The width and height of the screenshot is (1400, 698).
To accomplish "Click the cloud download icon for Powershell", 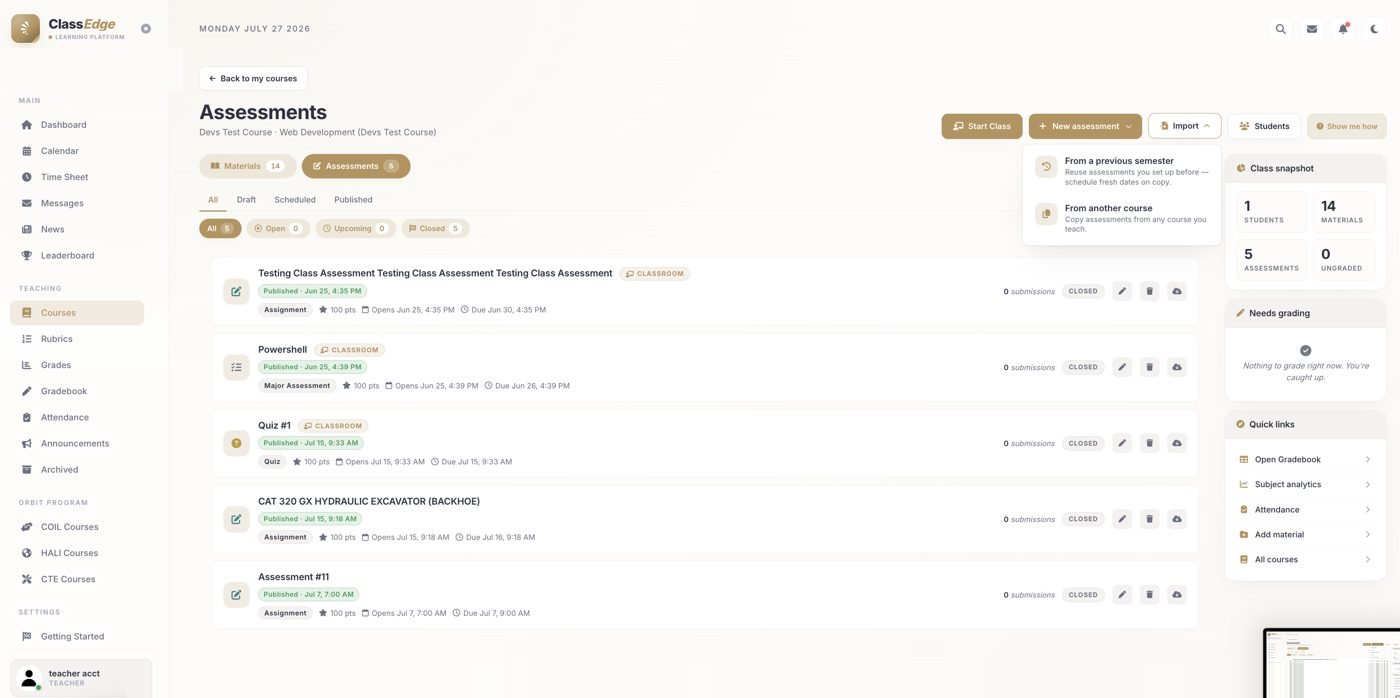I will 1177,367.
